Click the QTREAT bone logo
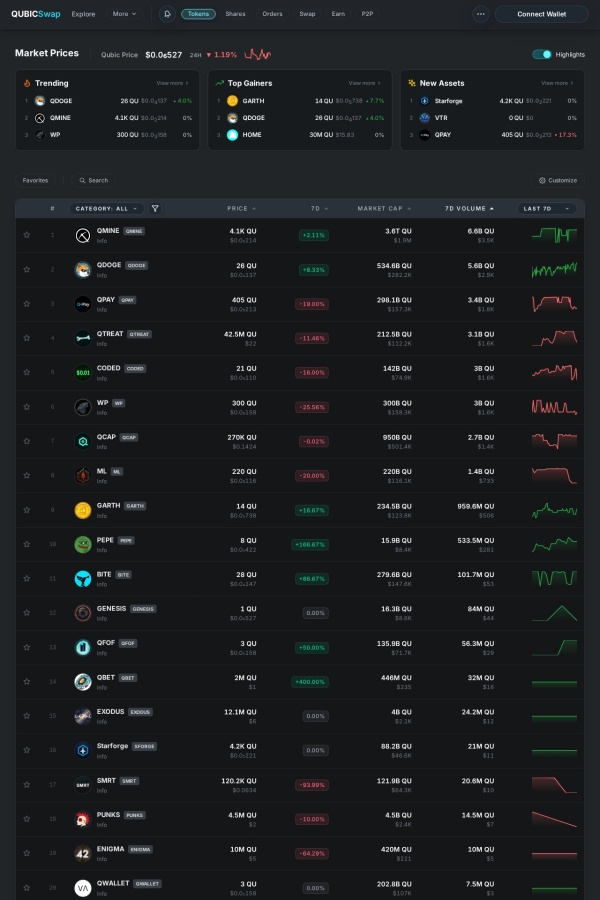The image size is (600, 900). [x=83, y=339]
